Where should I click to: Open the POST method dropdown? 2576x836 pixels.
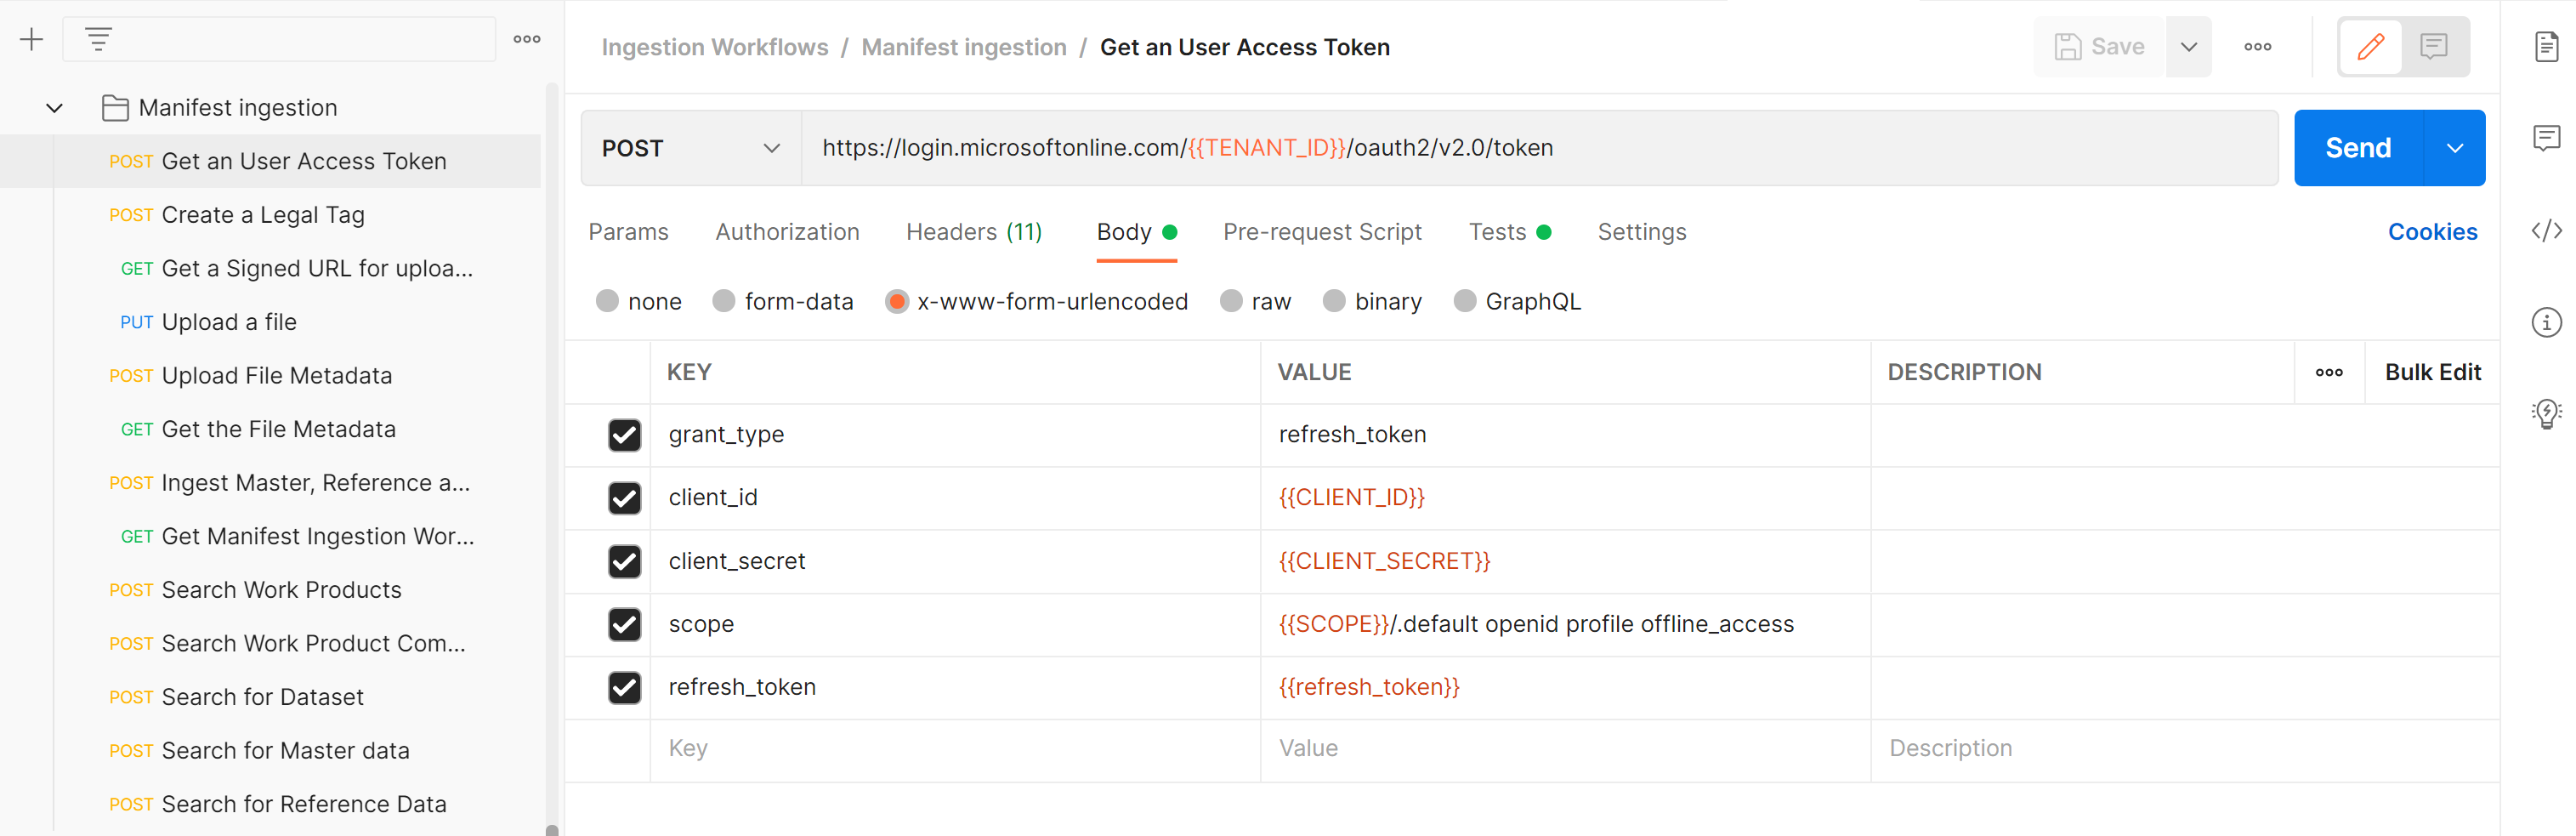tap(690, 148)
